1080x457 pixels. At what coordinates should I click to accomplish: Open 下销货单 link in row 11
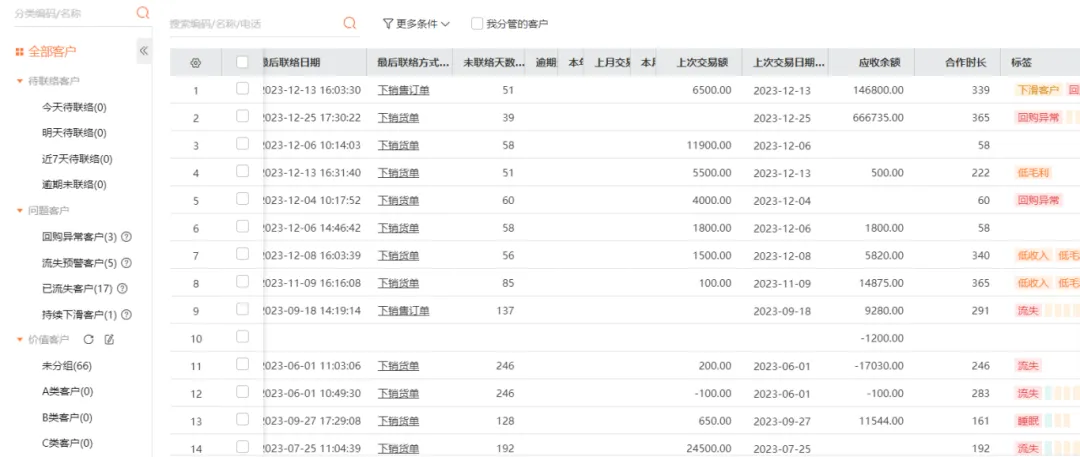(x=398, y=366)
